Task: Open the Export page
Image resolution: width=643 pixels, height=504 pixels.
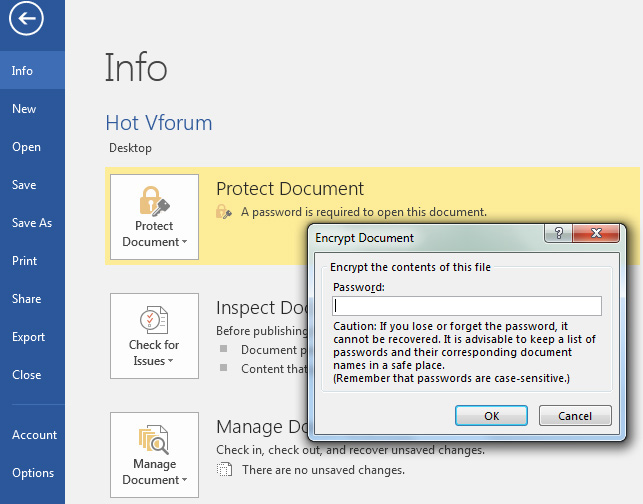Action: click(x=28, y=337)
